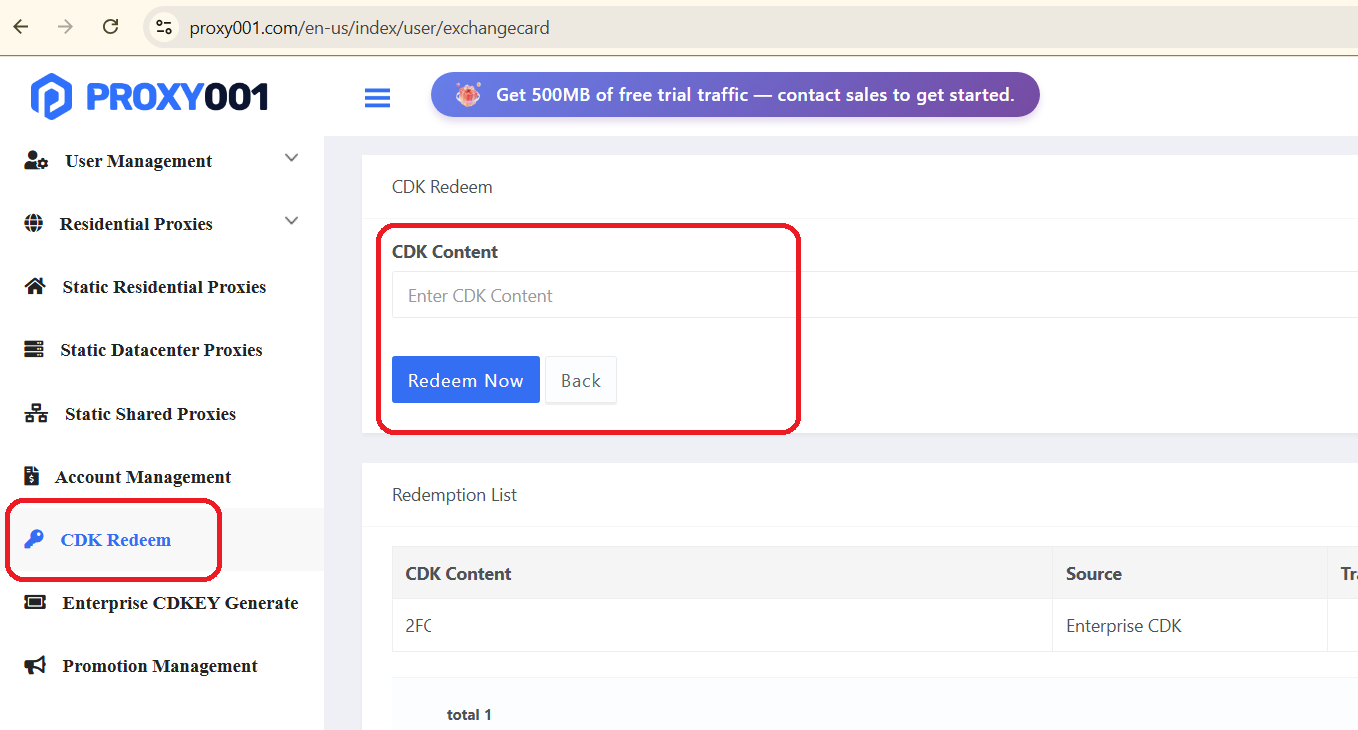Toggle the hamburger sidebar menu icon
This screenshot has width=1358, height=730.
(x=377, y=97)
